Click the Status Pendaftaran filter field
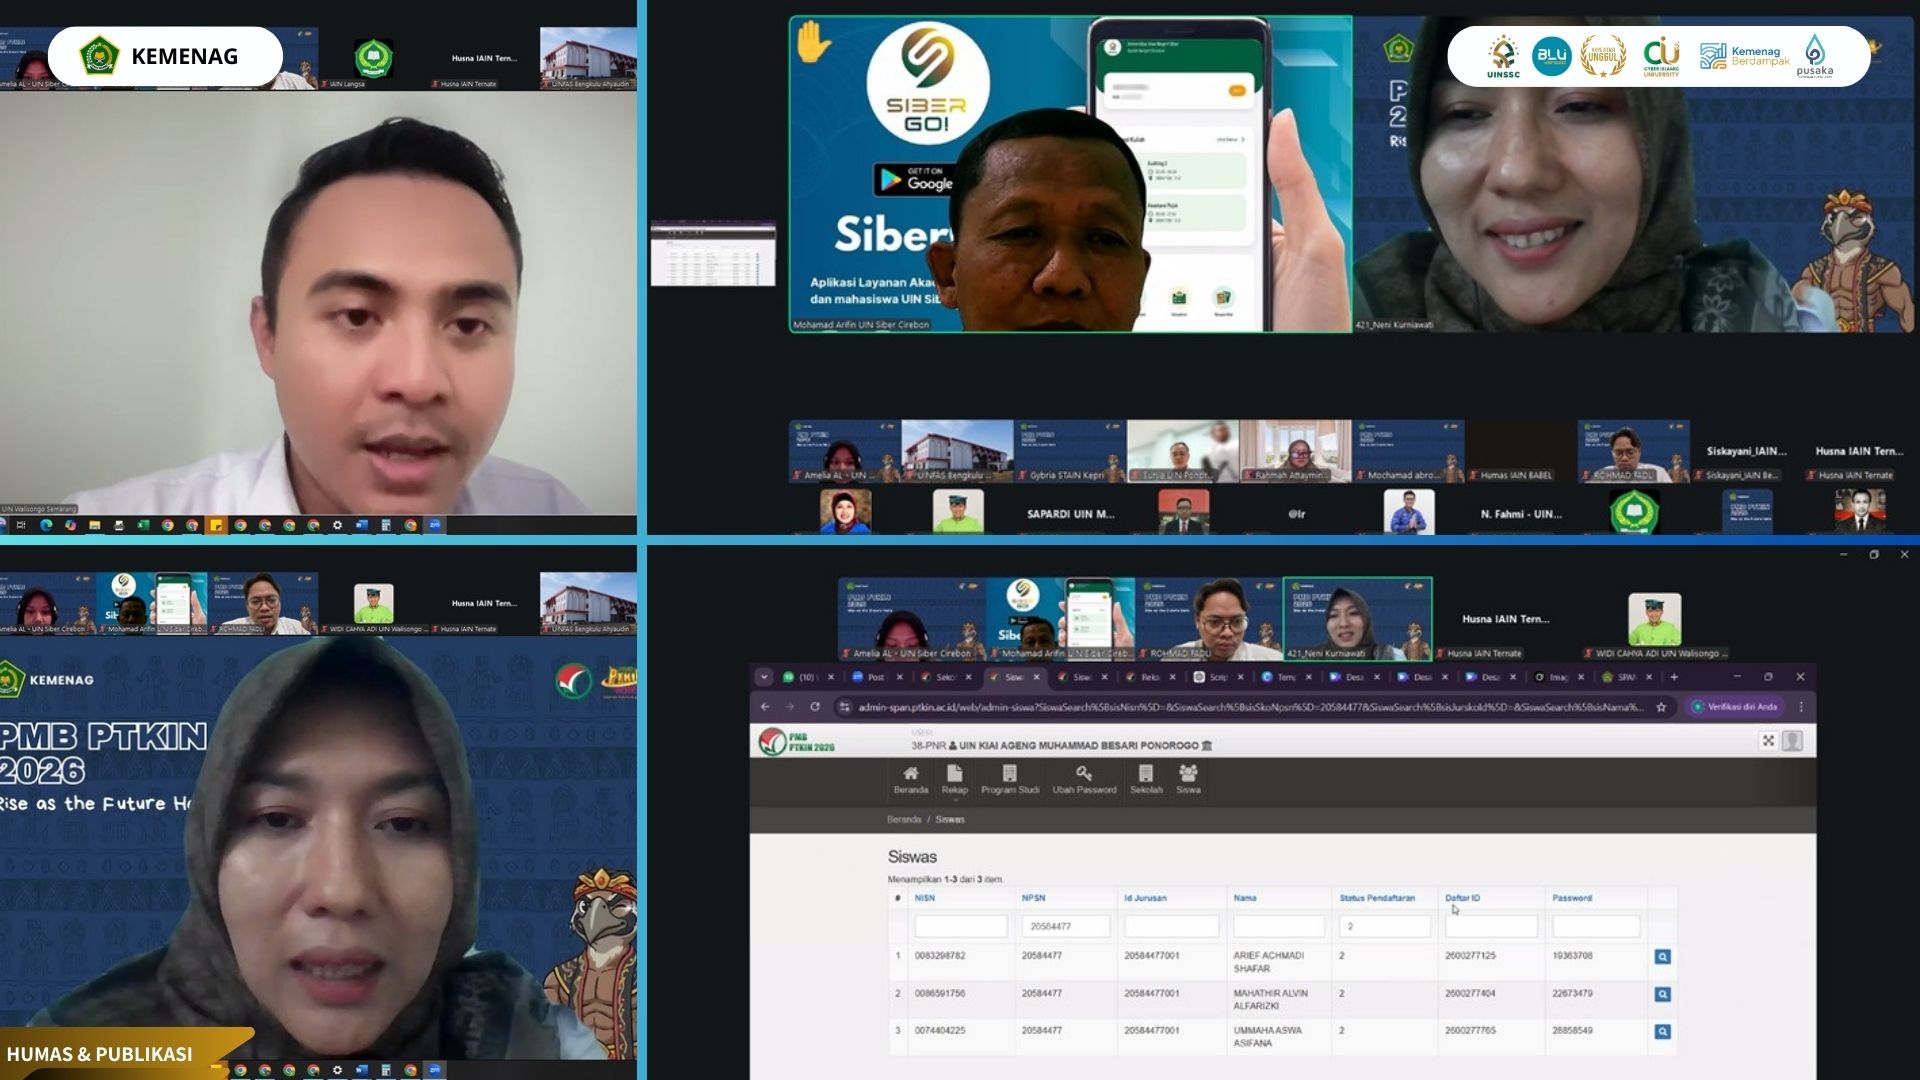The image size is (1920, 1080). 1384,926
